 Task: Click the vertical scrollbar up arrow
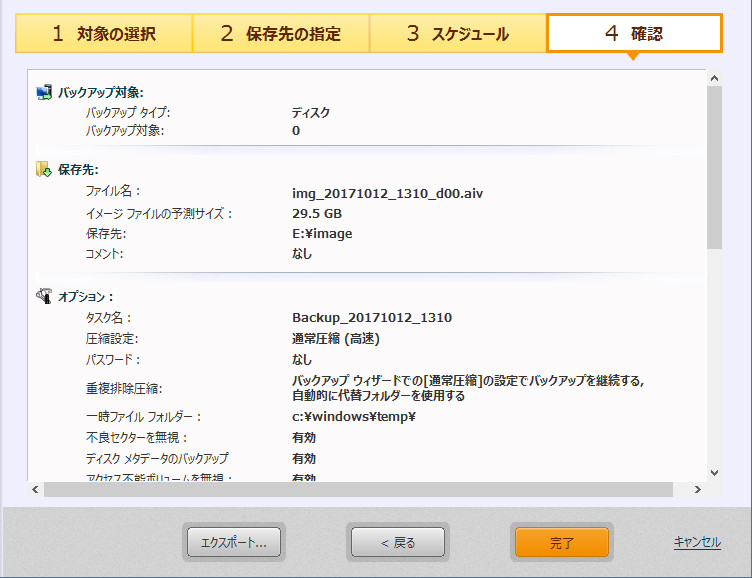[x=713, y=78]
